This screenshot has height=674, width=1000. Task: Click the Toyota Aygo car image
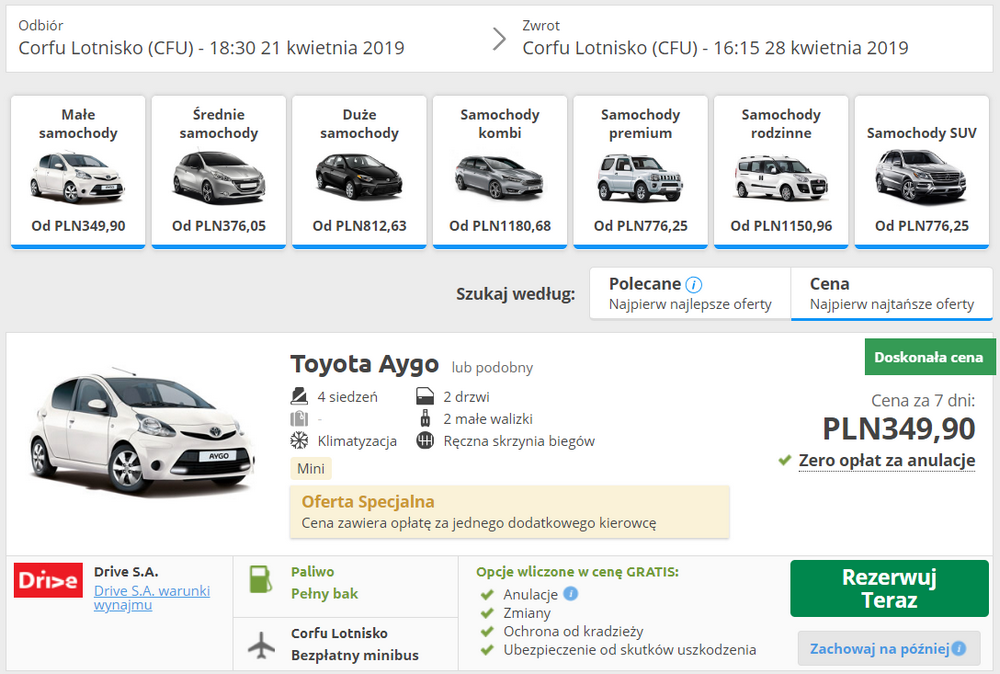[142, 432]
